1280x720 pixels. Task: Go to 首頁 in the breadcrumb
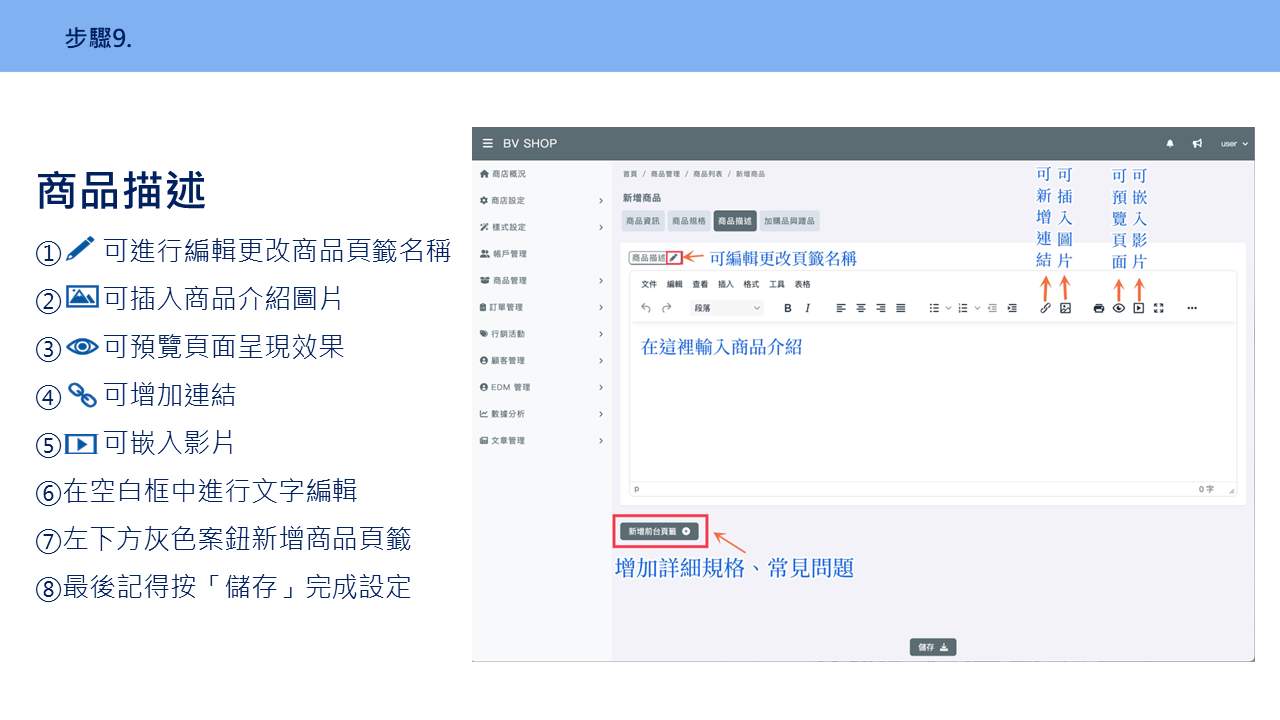click(630, 174)
